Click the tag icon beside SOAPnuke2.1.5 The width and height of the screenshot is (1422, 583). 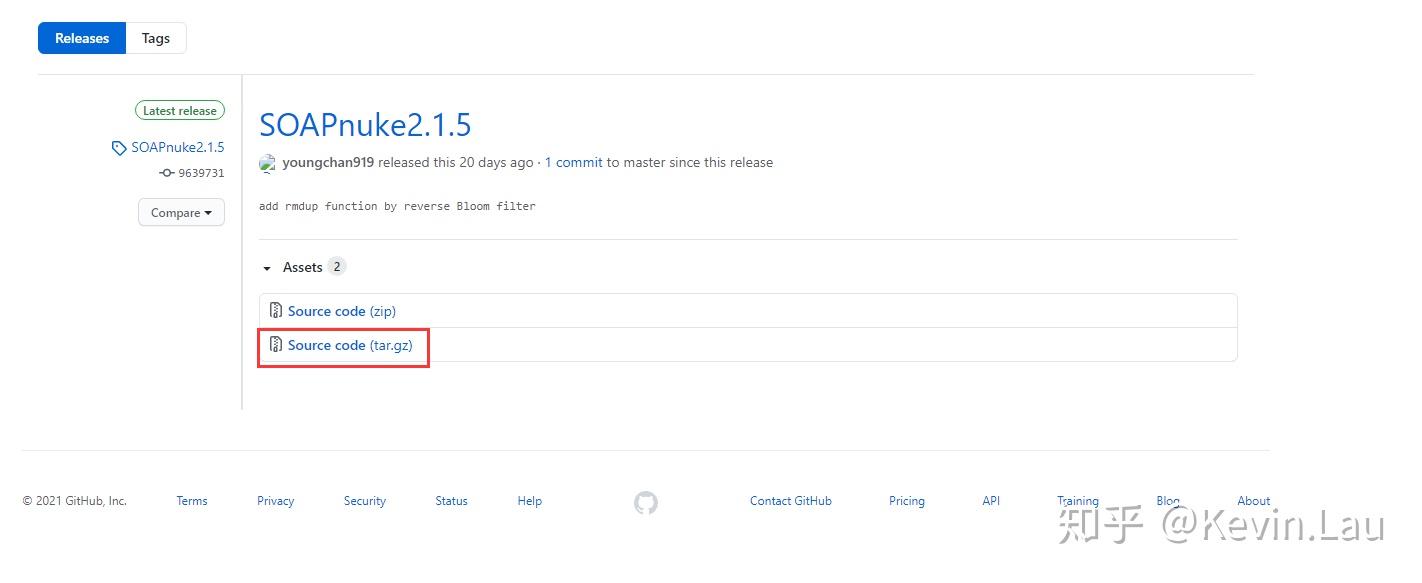[119, 148]
